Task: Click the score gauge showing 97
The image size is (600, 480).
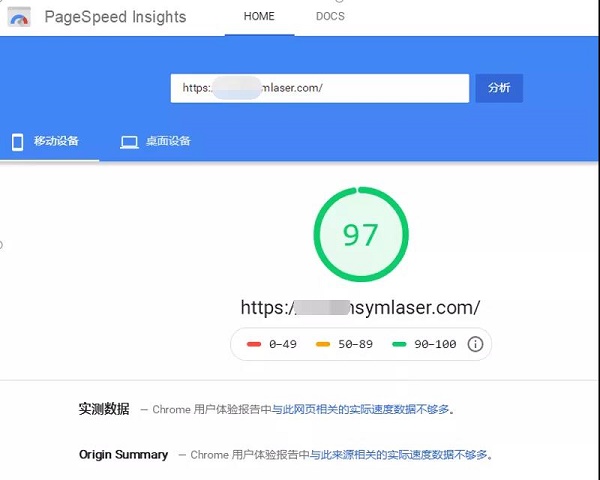Action: (x=361, y=234)
